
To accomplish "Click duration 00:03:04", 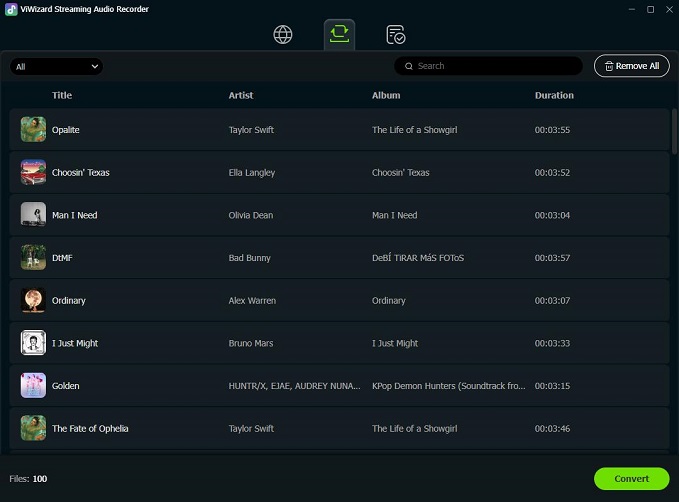I will tap(552, 215).
